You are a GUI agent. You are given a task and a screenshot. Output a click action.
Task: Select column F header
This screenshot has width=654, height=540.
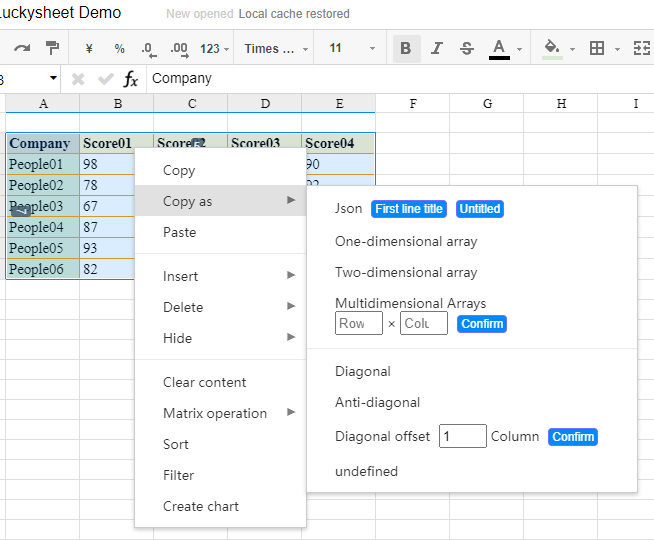(x=413, y=103)
